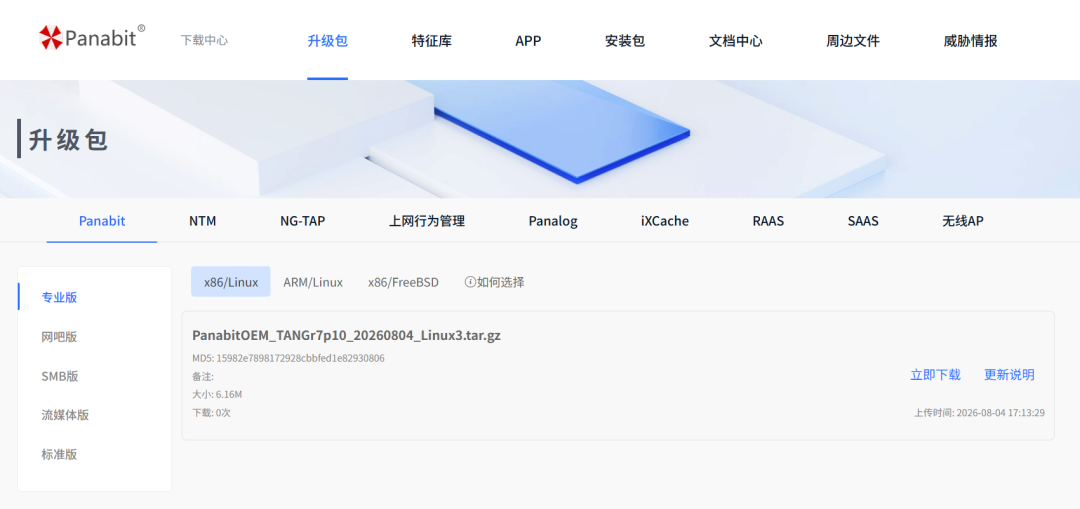Click the 备注 field label
Image resolution: width=1080 pixels, height=509 pixels.
[203, 377]
